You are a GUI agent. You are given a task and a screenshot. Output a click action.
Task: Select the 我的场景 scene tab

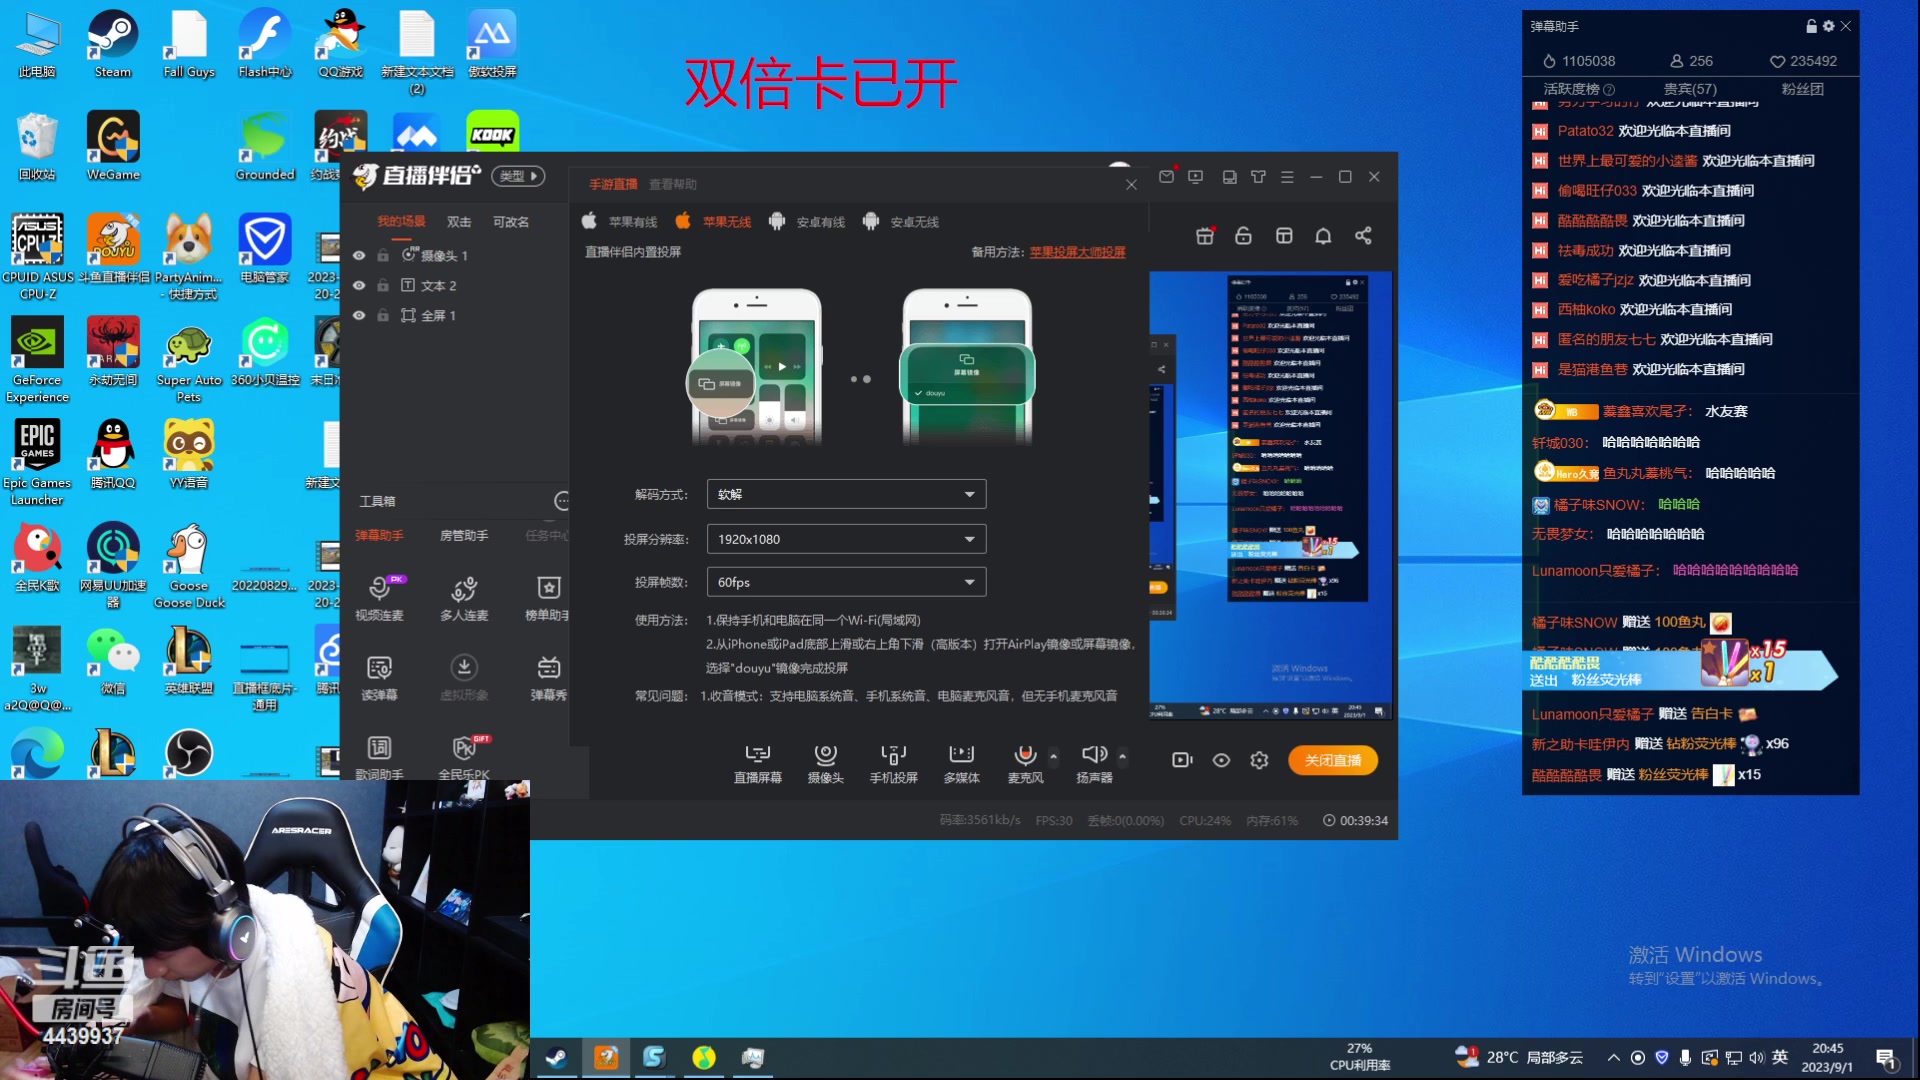(x=401, y=221)
